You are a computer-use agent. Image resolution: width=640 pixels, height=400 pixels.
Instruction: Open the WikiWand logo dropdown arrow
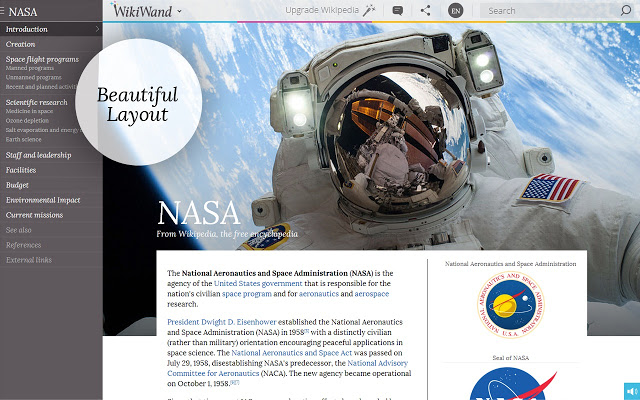(179, 11)
